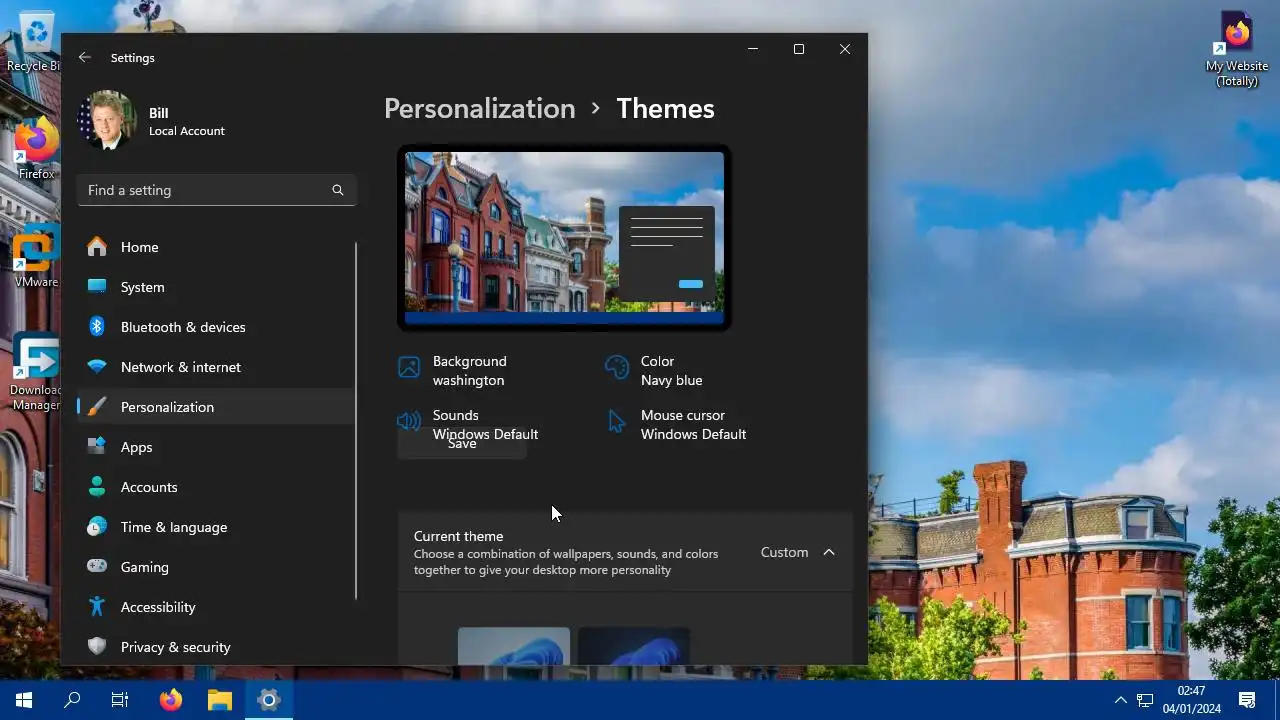This screenshot has width=1280, height=720.
Task: Open the Color Navy blue setting
Action: (655, 371)
